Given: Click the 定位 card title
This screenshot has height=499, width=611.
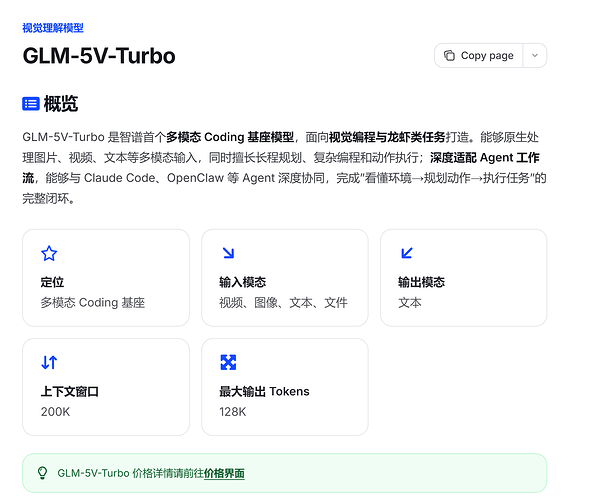Looking at the screenshot, I should pos(52,282).
